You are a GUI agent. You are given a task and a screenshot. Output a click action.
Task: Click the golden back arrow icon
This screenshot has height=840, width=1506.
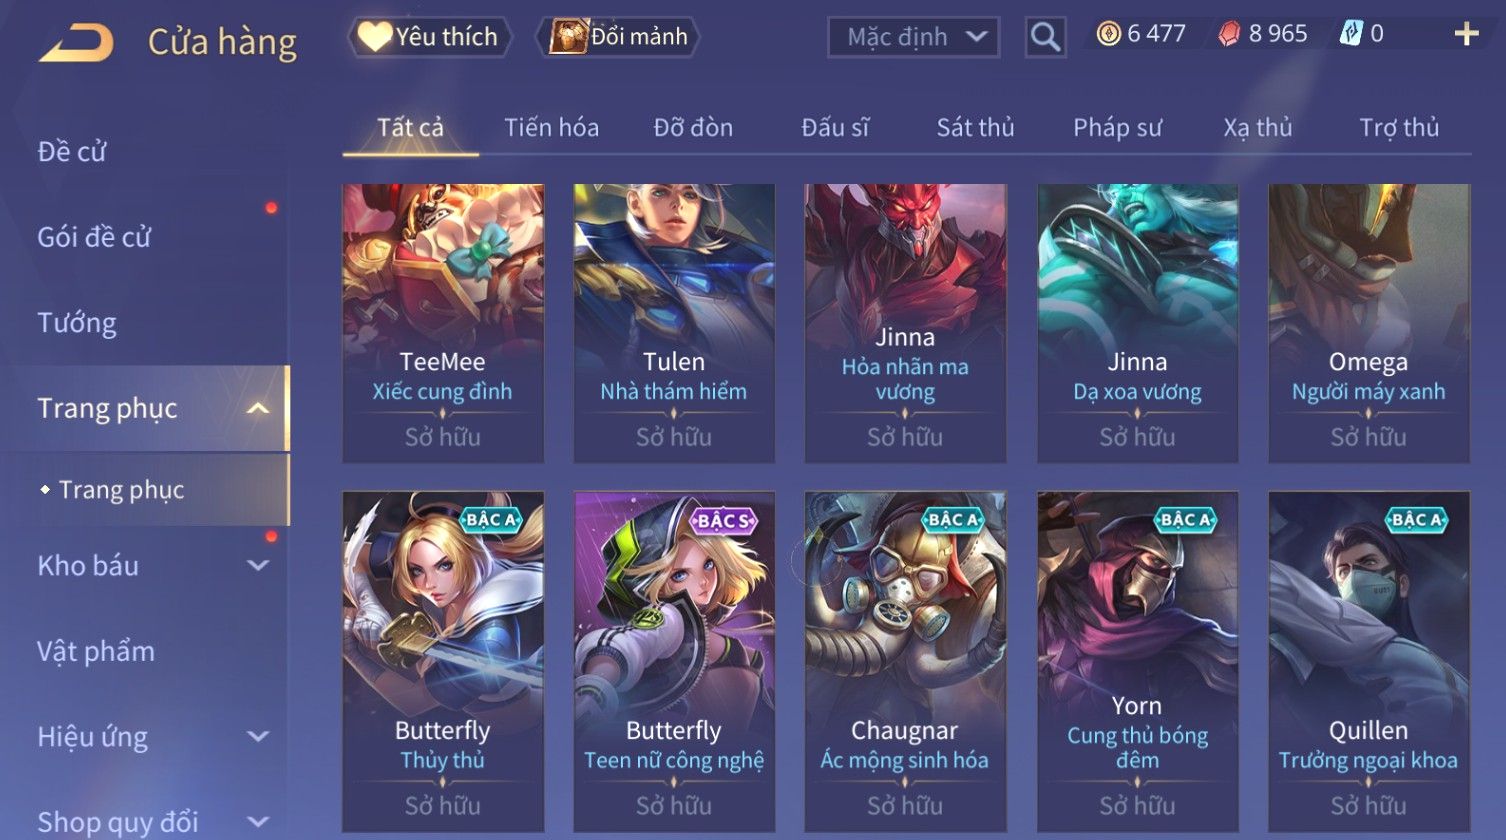[x=76, y=42]
